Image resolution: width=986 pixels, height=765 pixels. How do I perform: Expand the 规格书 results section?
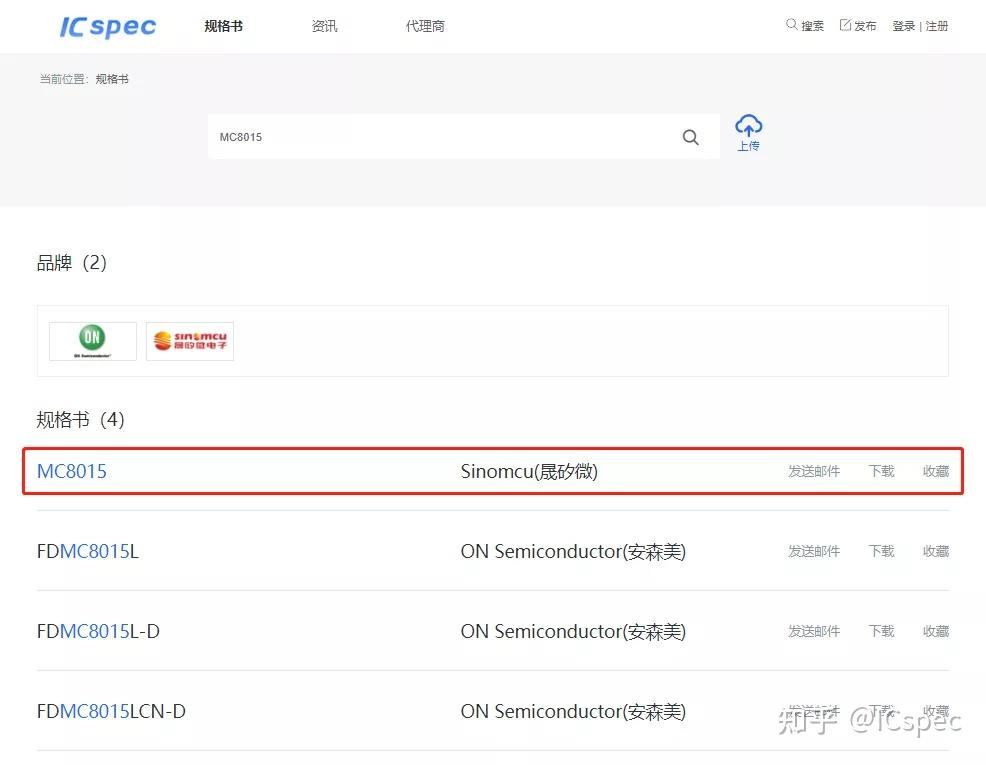tap(80, 419)
